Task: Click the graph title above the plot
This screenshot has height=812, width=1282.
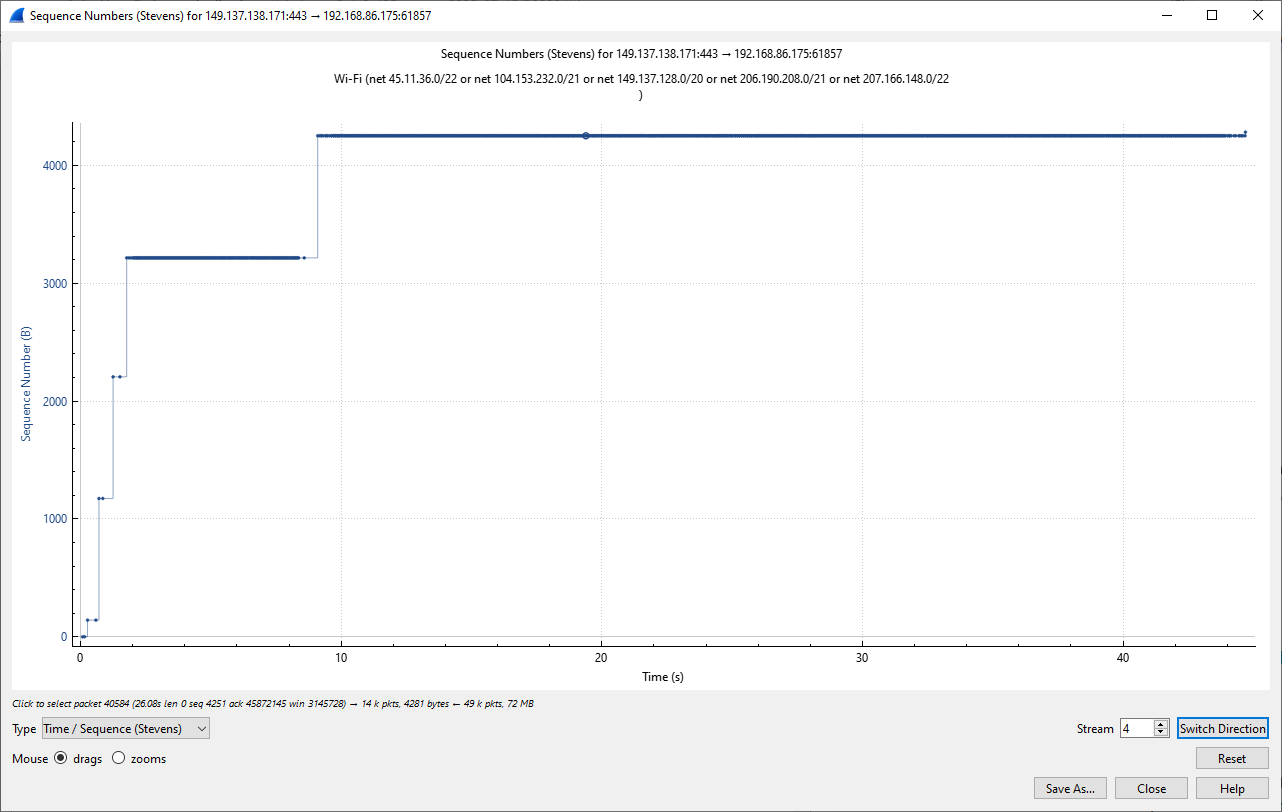Action: point(648,54)
